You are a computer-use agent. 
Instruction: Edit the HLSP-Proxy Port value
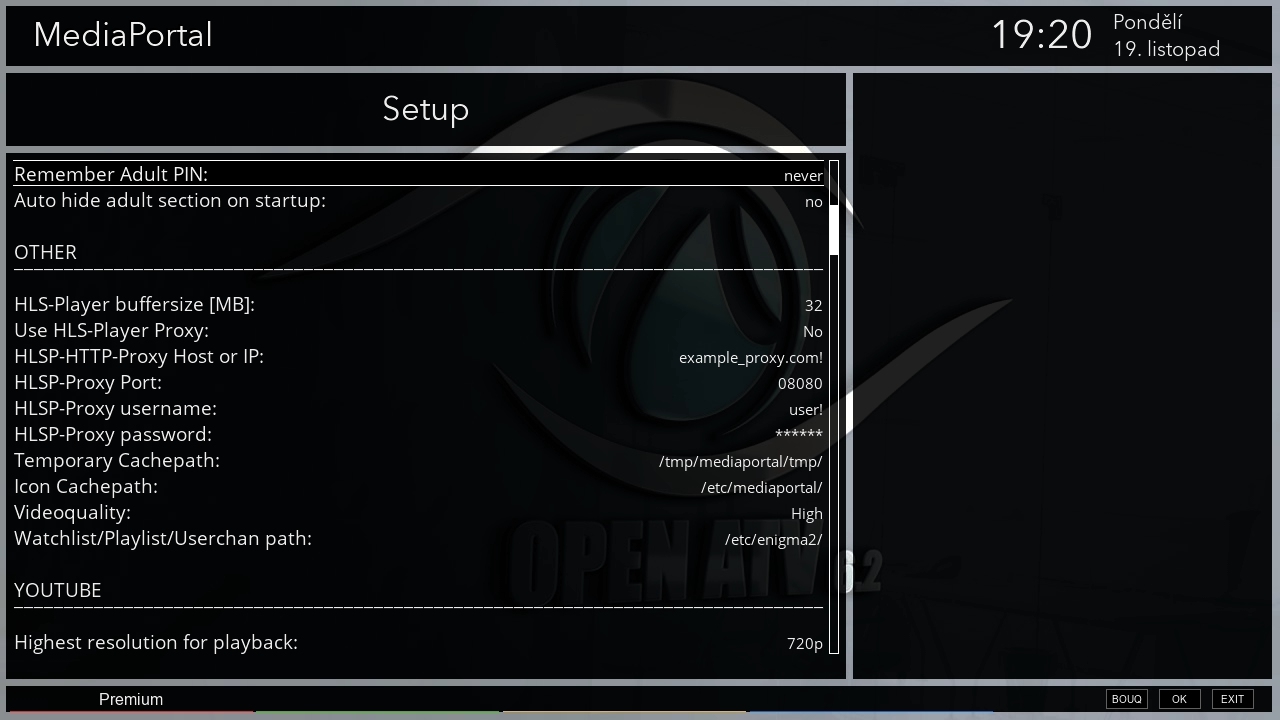[799, 383]
